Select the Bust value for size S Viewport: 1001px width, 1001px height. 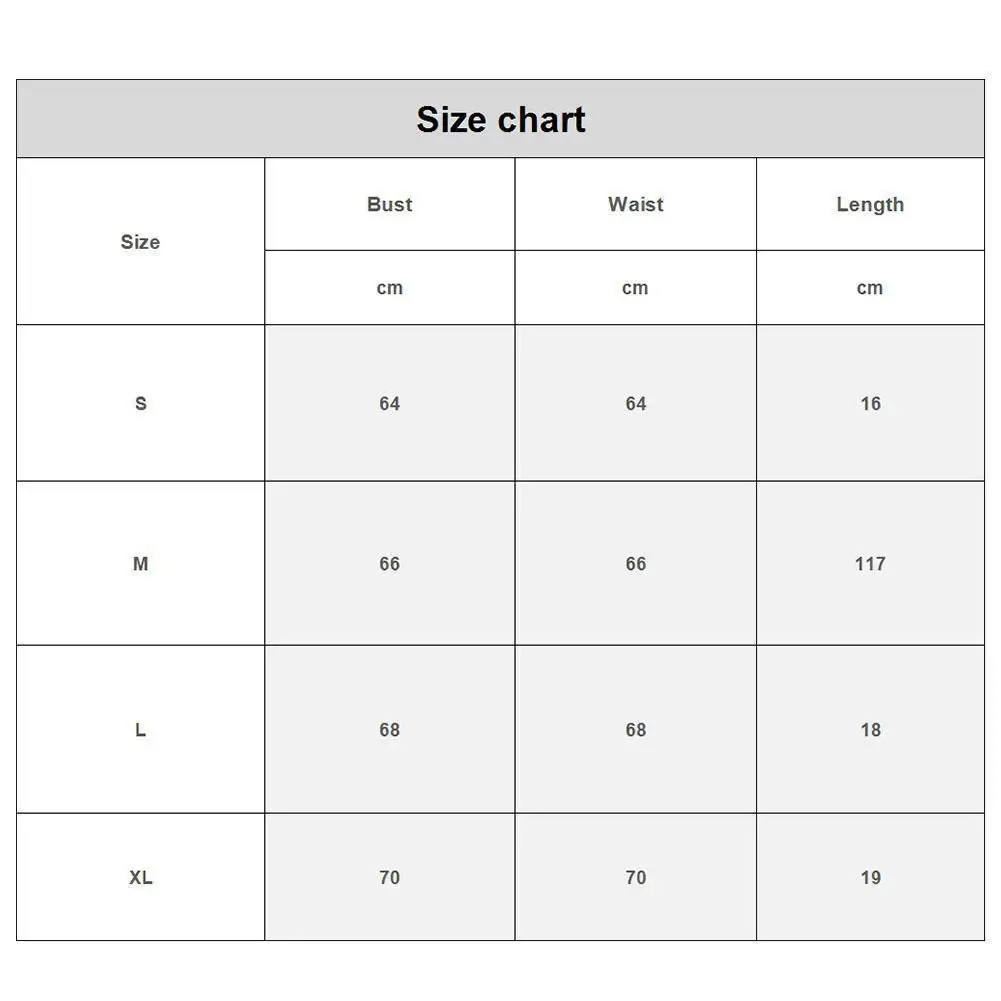coord(389,403)
